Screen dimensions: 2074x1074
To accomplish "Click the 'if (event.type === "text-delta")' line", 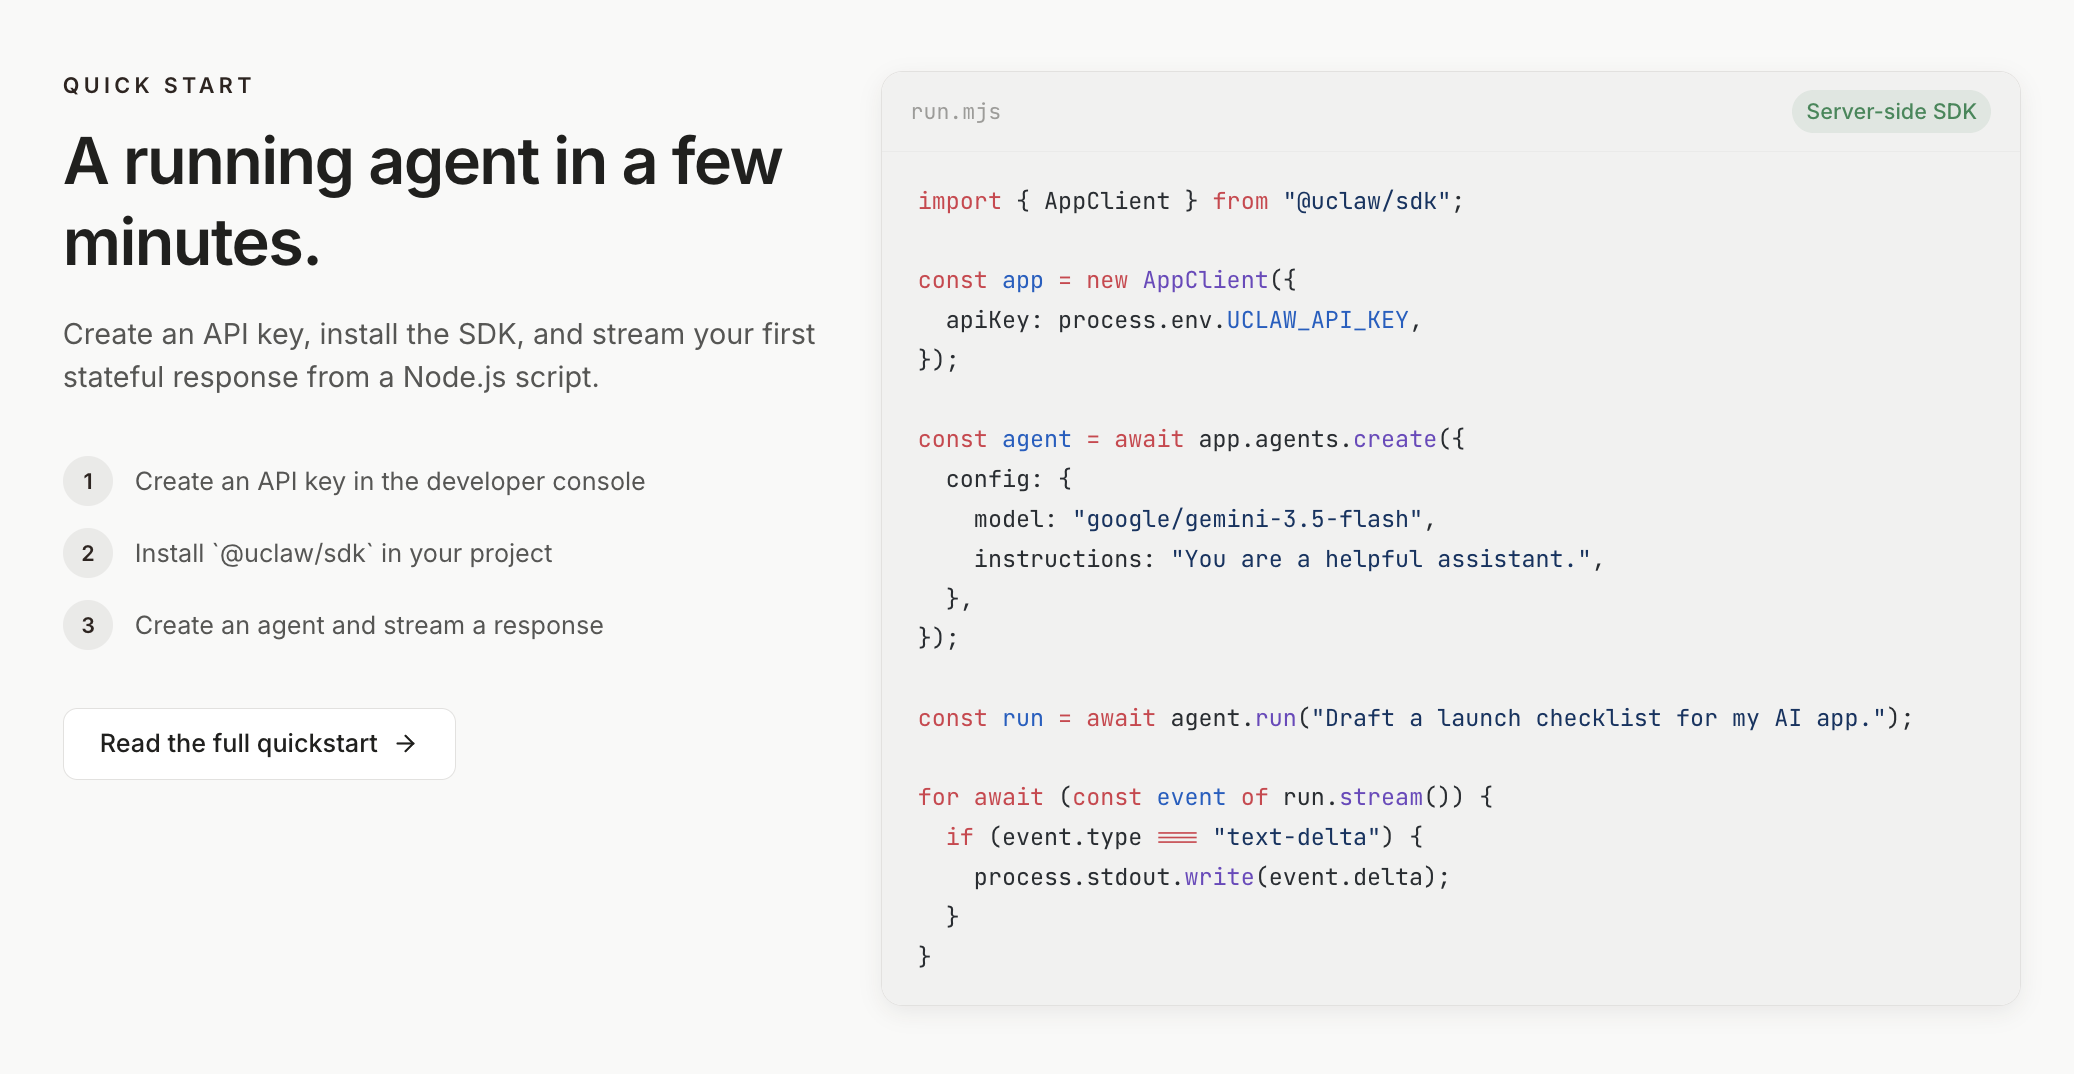I will (x=1185, y=838).
